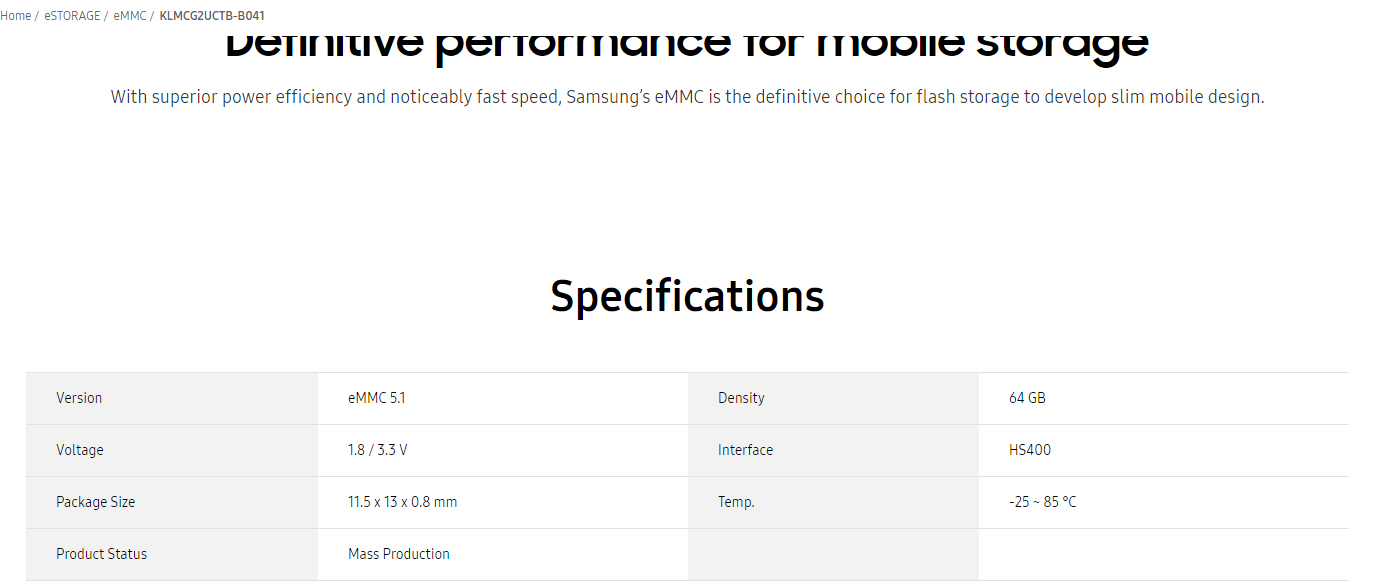Screen dimensions: 1388x587
Task: Go to Home in the breadcrumb
Action: coord(15,16)
